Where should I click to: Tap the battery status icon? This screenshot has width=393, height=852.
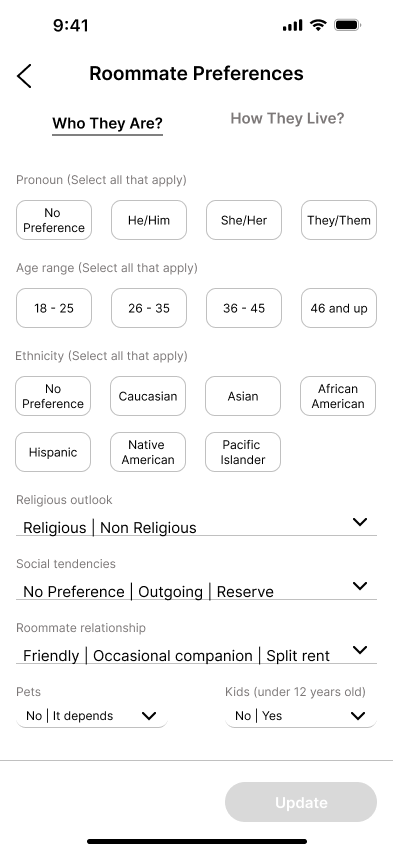tap(347, 25)
